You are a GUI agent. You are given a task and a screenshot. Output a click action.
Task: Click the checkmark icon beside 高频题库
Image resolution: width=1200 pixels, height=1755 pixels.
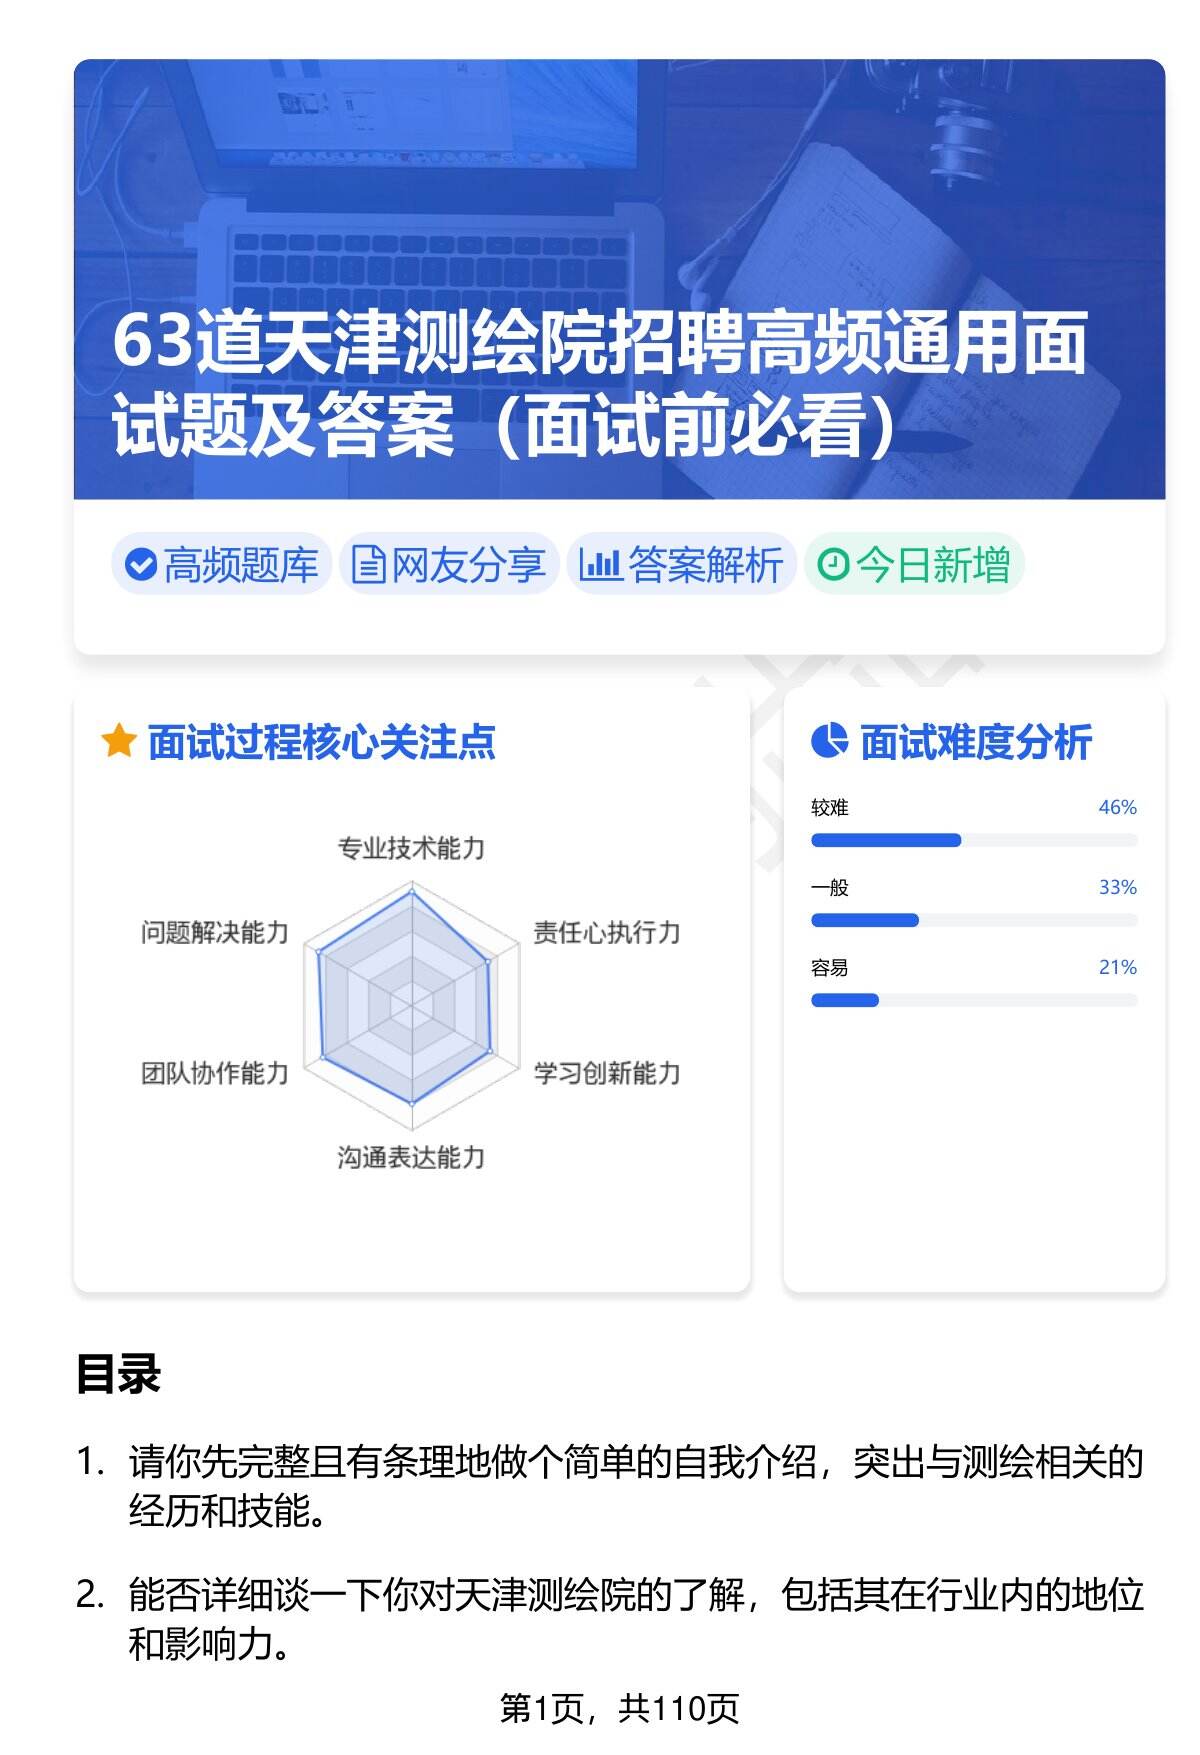(141, 565)
